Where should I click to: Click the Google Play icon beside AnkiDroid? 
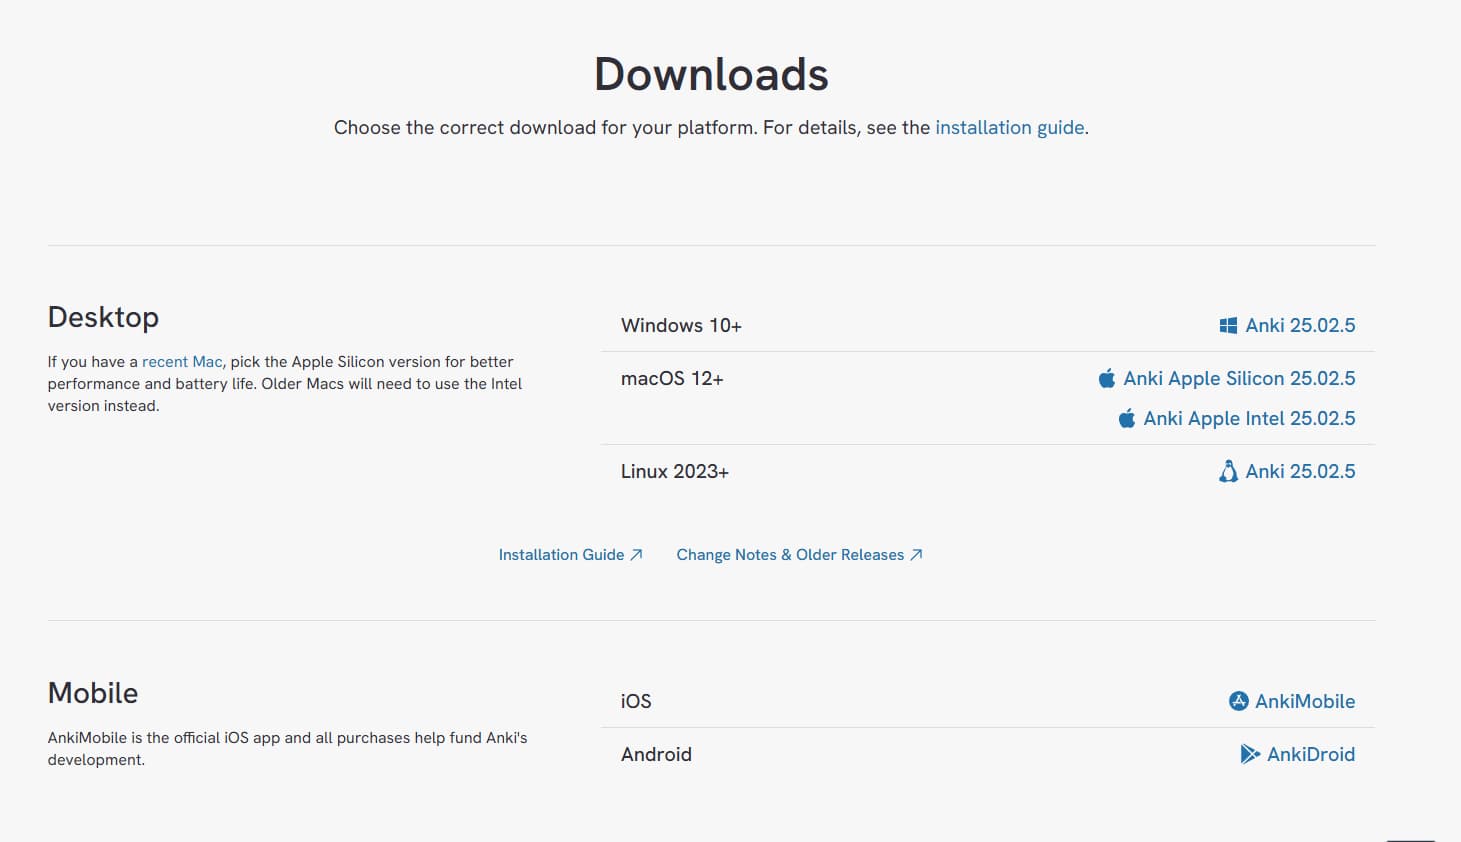(1250, 754)
